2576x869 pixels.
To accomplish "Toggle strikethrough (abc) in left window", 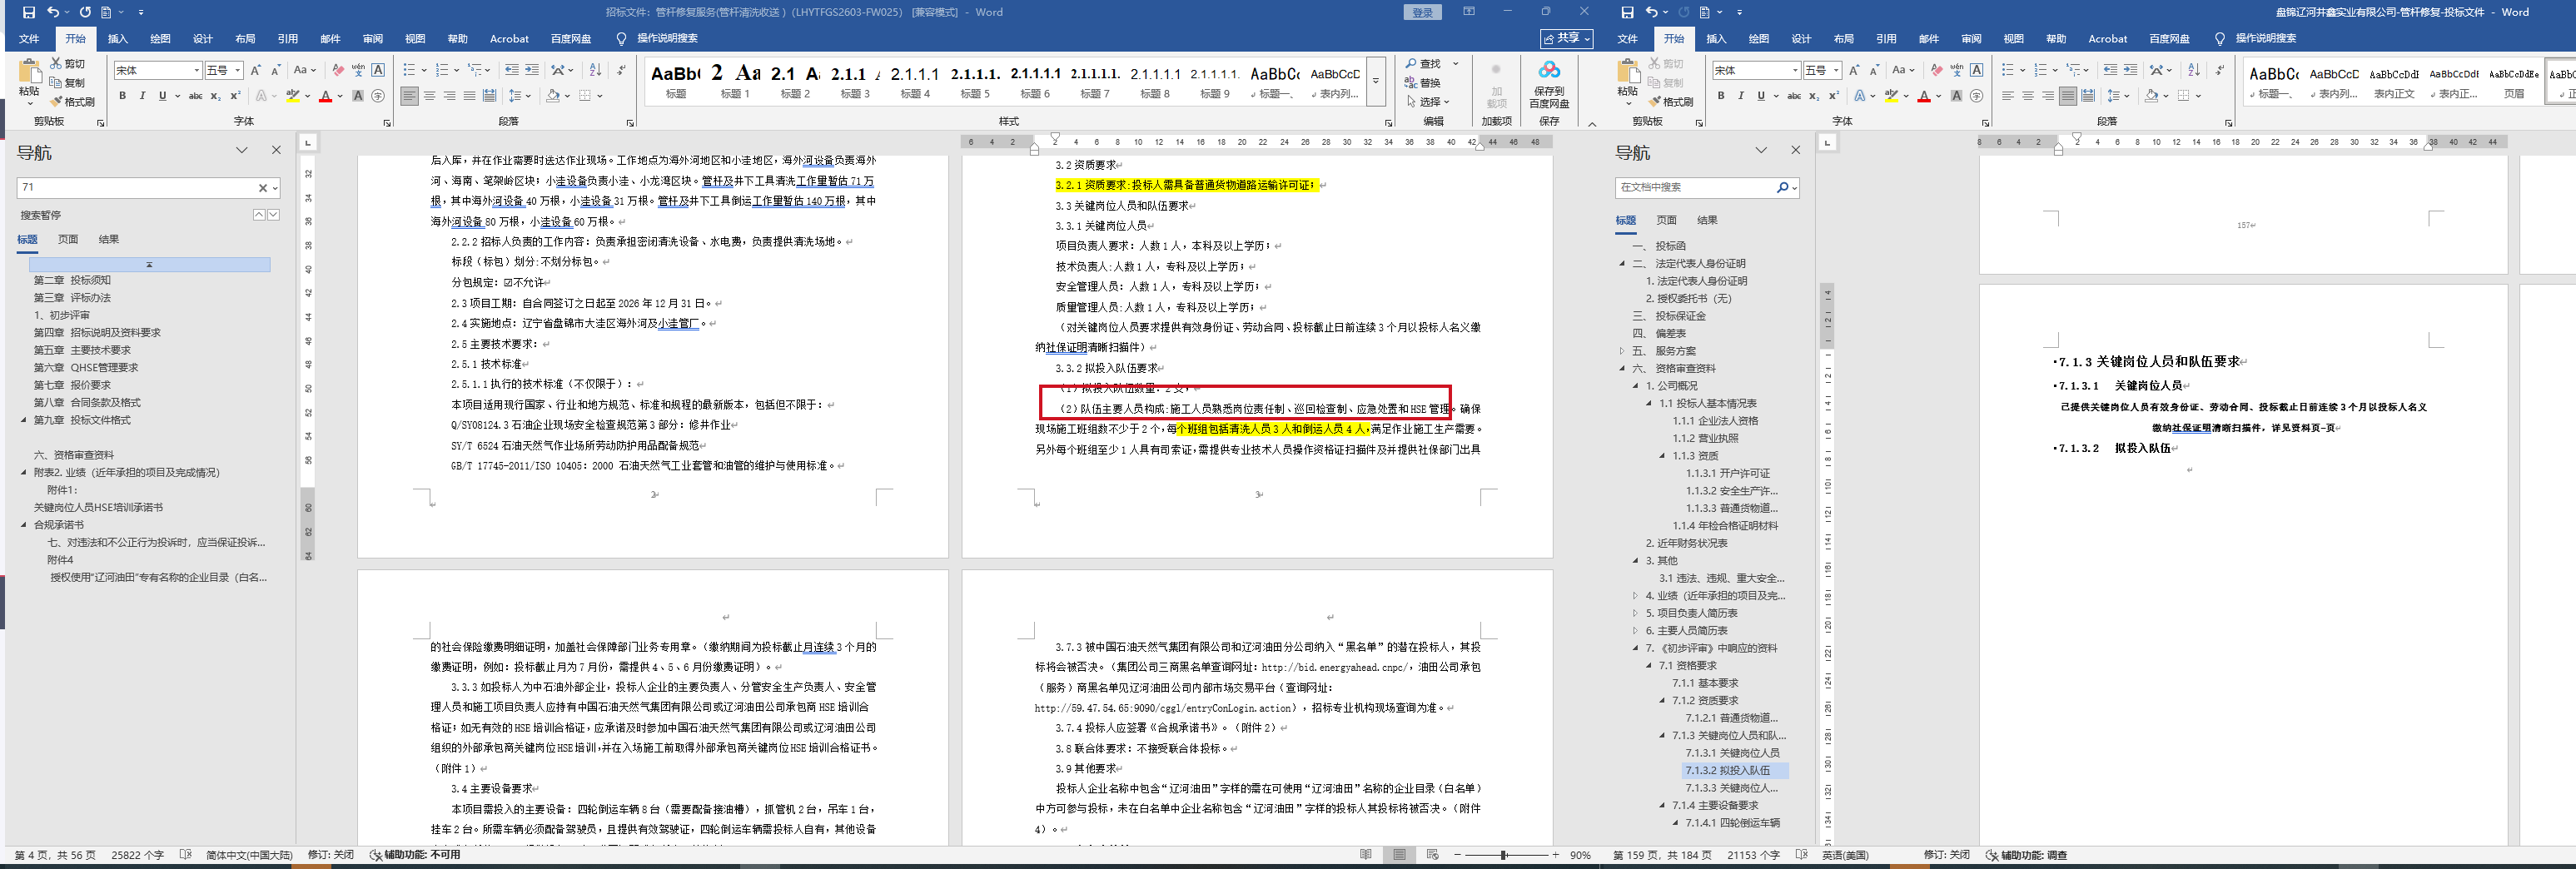I will tap(196, 96).
